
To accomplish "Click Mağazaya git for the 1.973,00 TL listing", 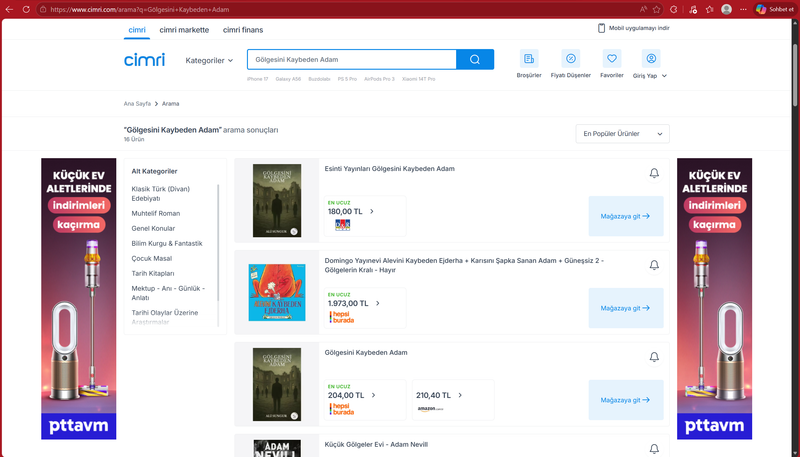I will [625, 308].
